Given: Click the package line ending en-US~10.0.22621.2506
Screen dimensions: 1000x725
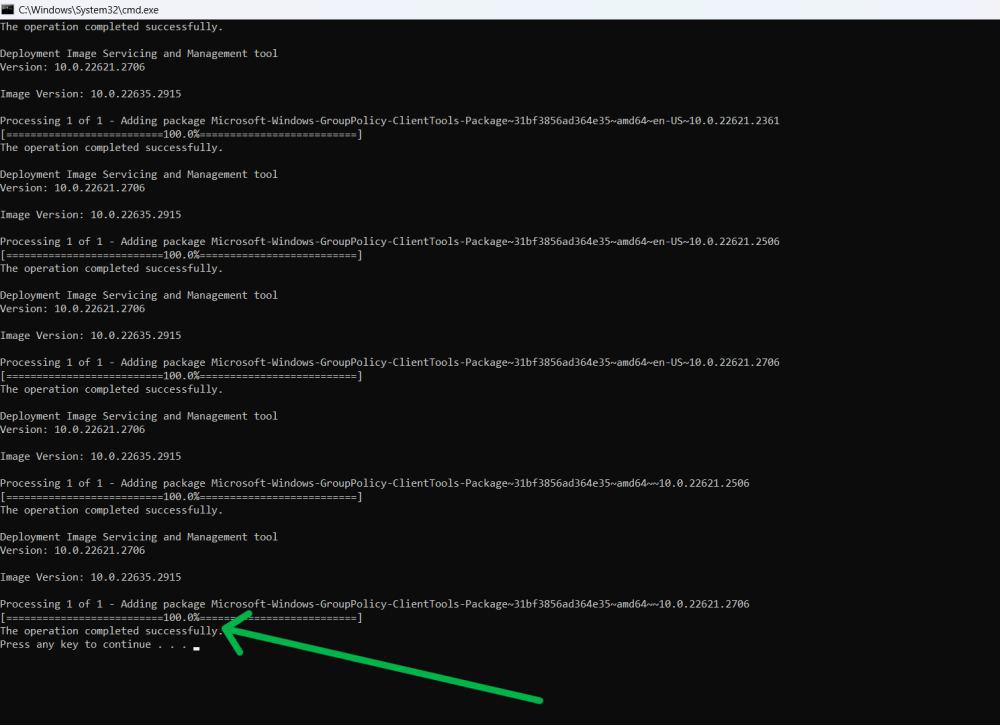Looking at the screenshot, I should coord(390,242).
